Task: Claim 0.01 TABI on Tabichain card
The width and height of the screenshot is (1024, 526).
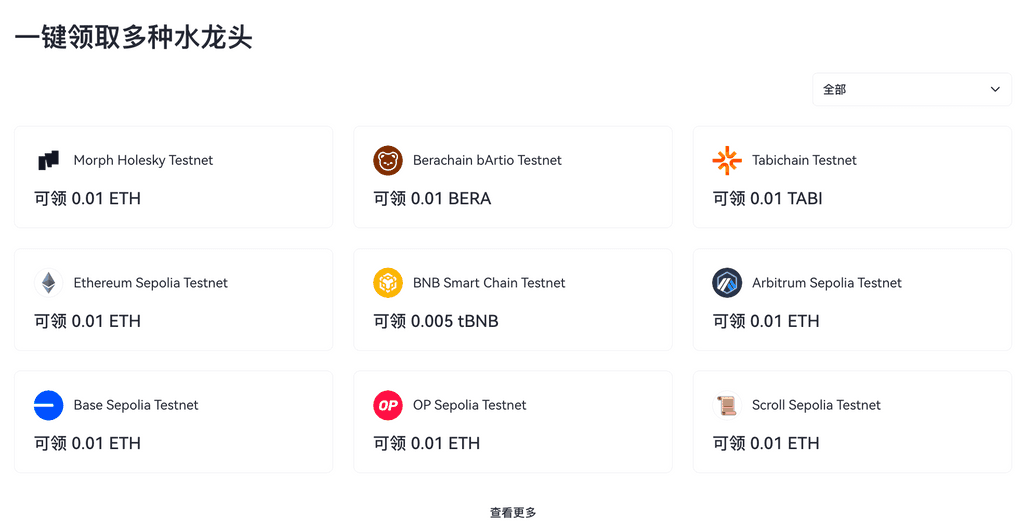Action: coord(768,199)
